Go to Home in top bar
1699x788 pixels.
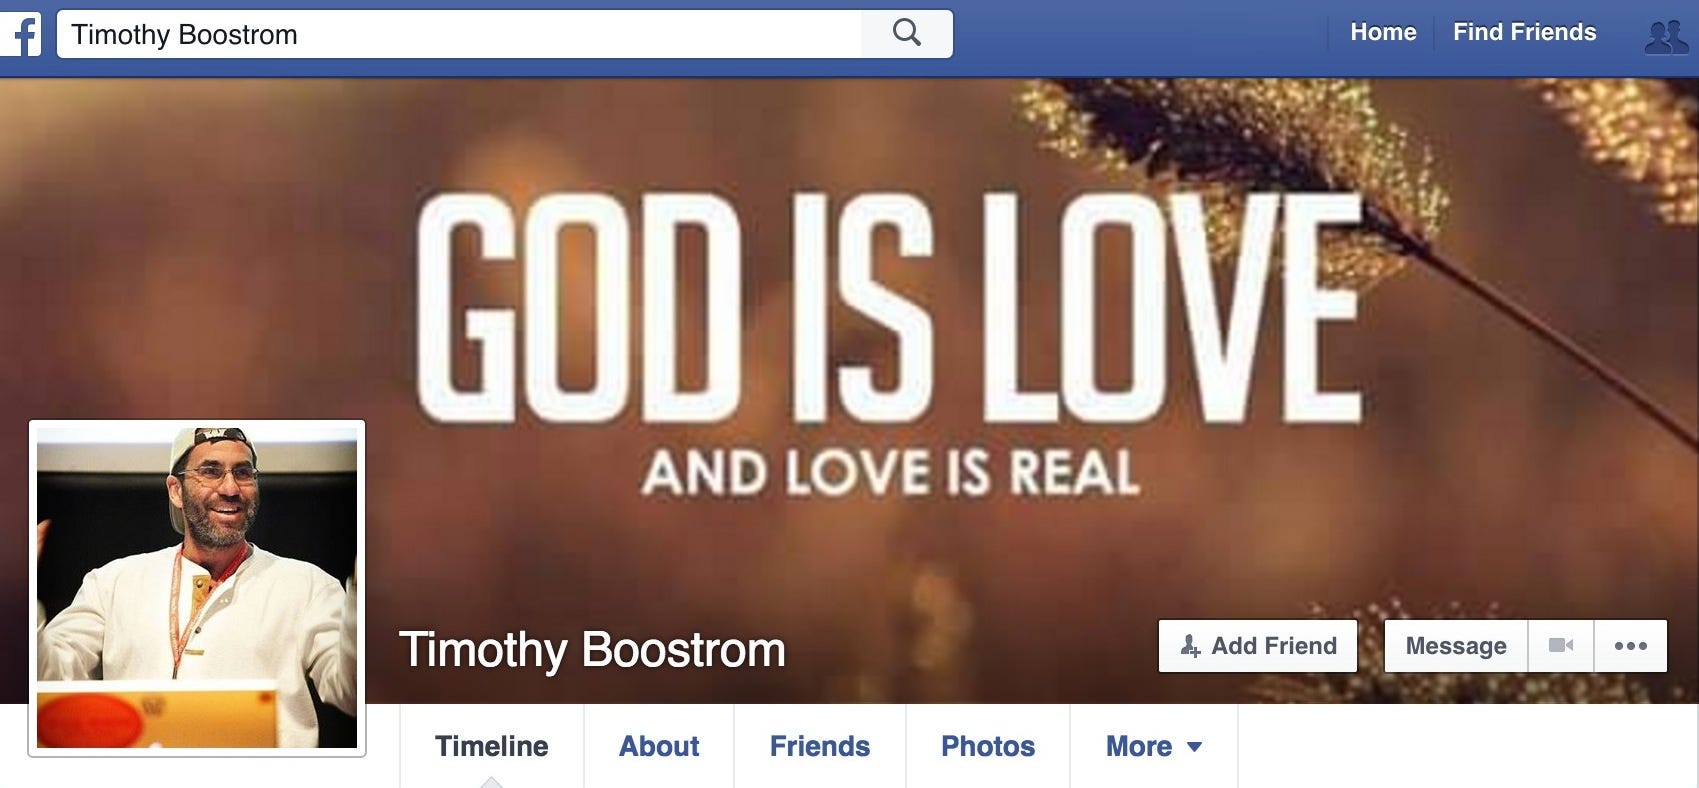pyautogui.click(x=1383, y=32)
